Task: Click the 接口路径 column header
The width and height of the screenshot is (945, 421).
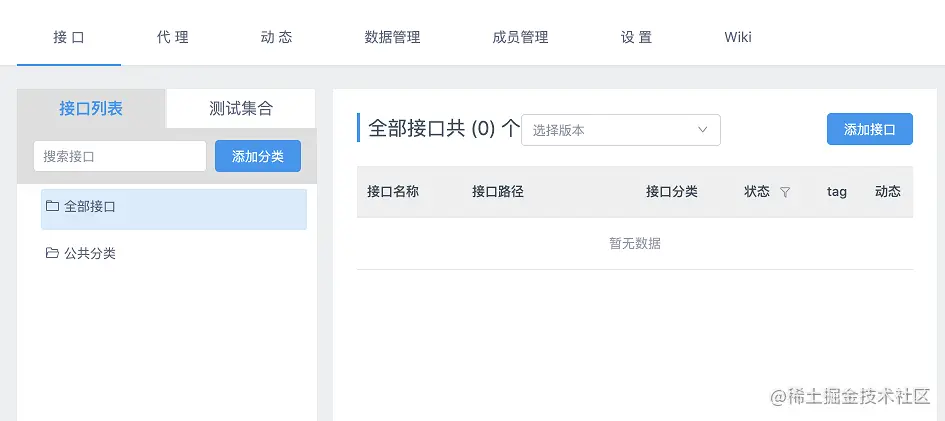Action: [498, 192]
